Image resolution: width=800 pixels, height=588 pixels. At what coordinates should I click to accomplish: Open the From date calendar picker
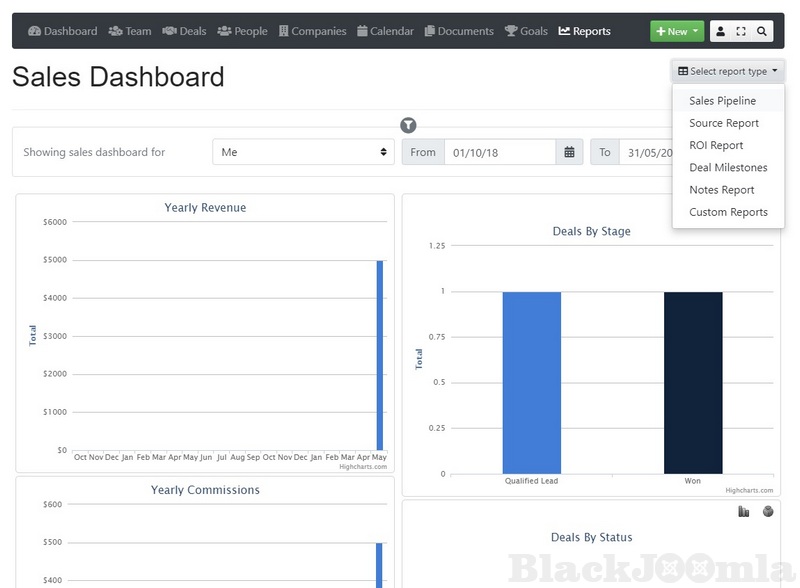(569, 152)
